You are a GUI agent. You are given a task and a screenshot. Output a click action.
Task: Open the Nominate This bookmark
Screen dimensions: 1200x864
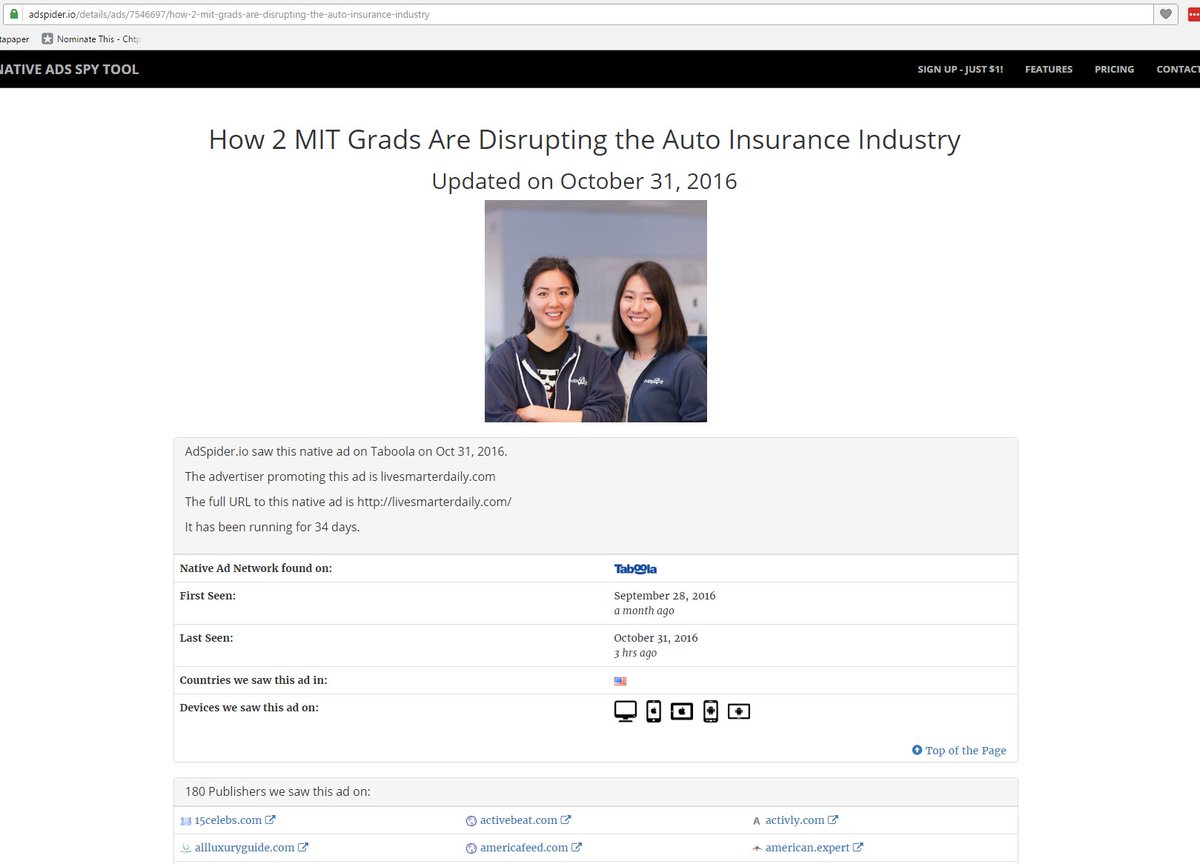[x=92, y=39]
